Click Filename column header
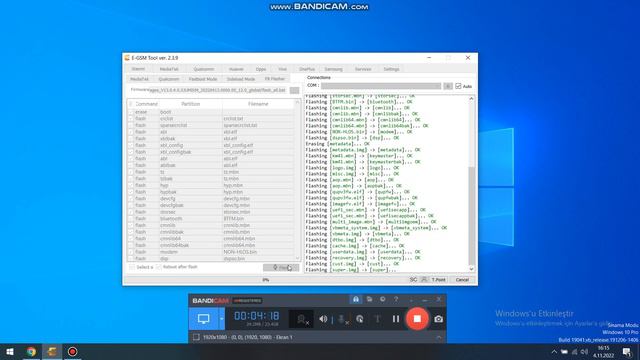Screen dimensions: 640x360 (x=258, y=104)
